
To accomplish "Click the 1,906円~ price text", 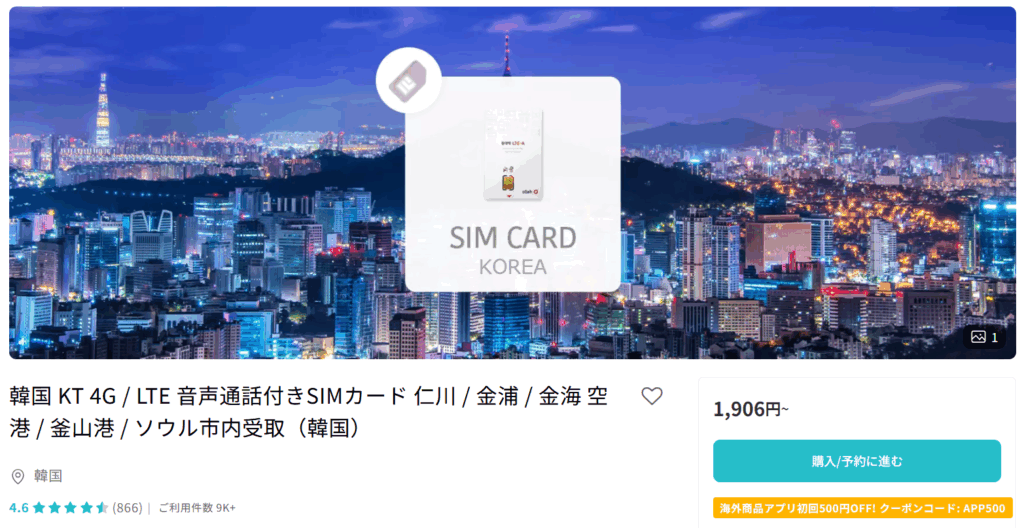I will [x=751, y=409].
